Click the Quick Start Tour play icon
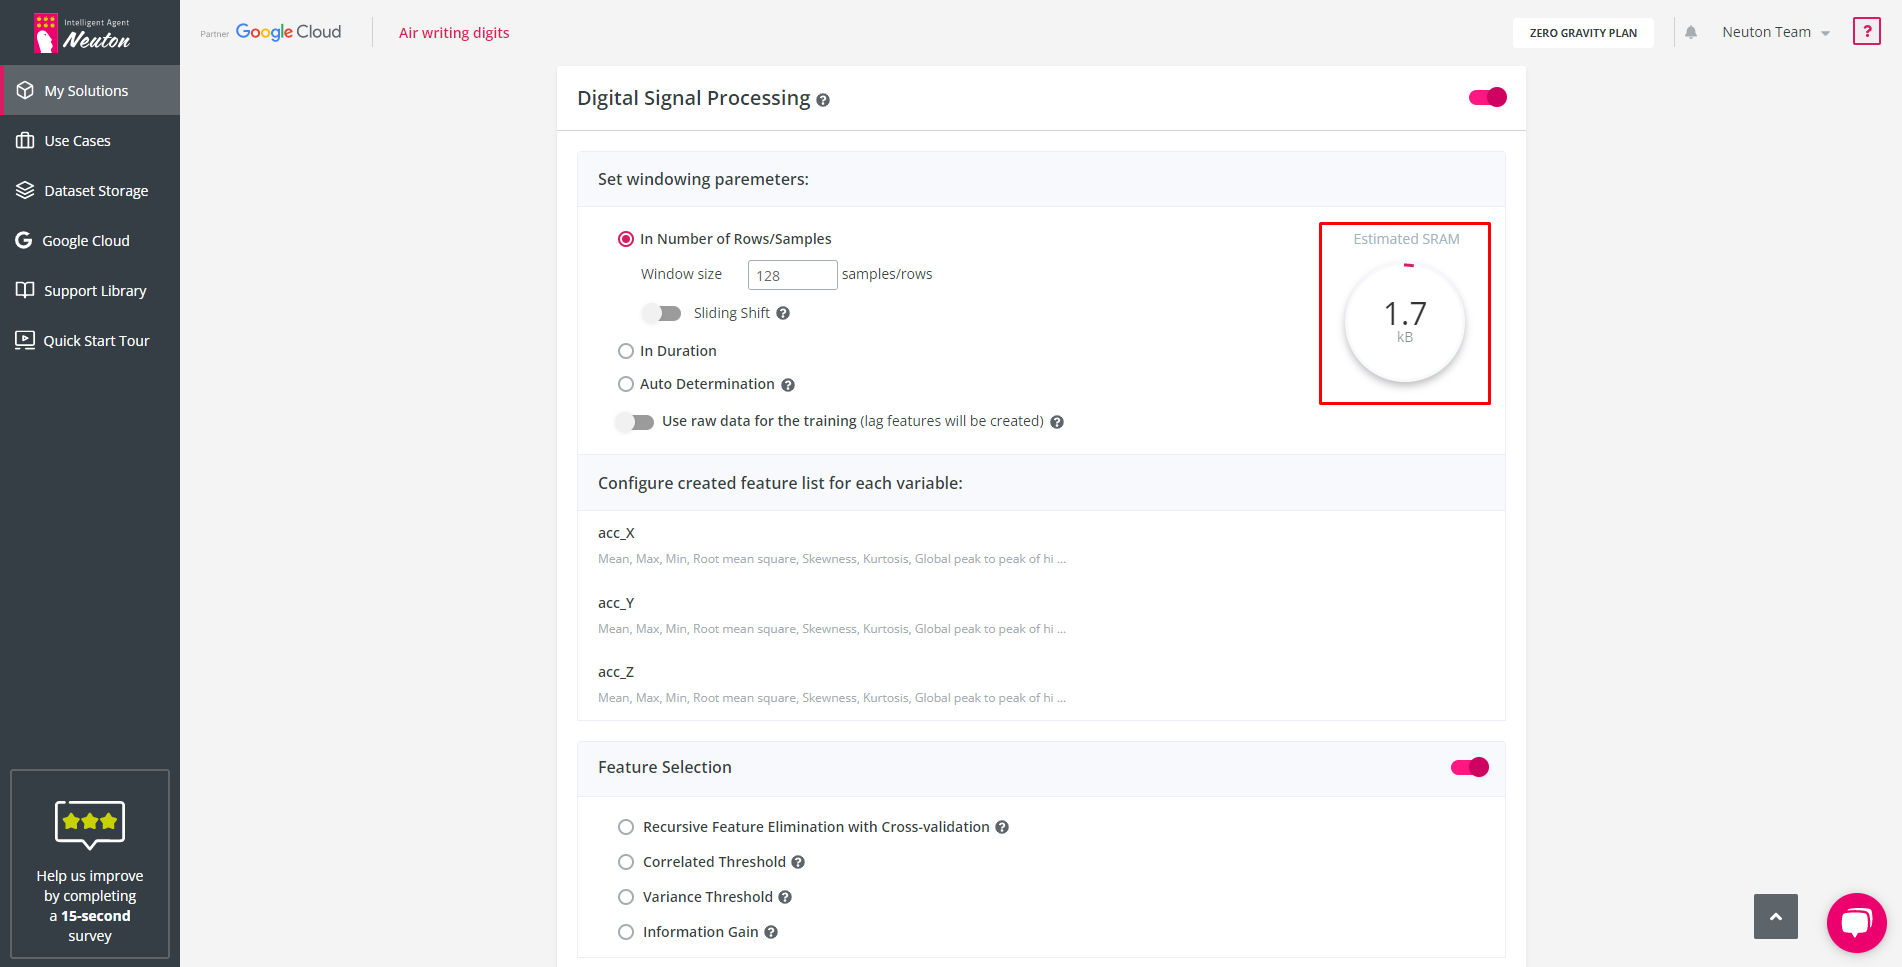The width and height of the screenshot is (1902, 967). pyautogui.click(x=25, y=340)
